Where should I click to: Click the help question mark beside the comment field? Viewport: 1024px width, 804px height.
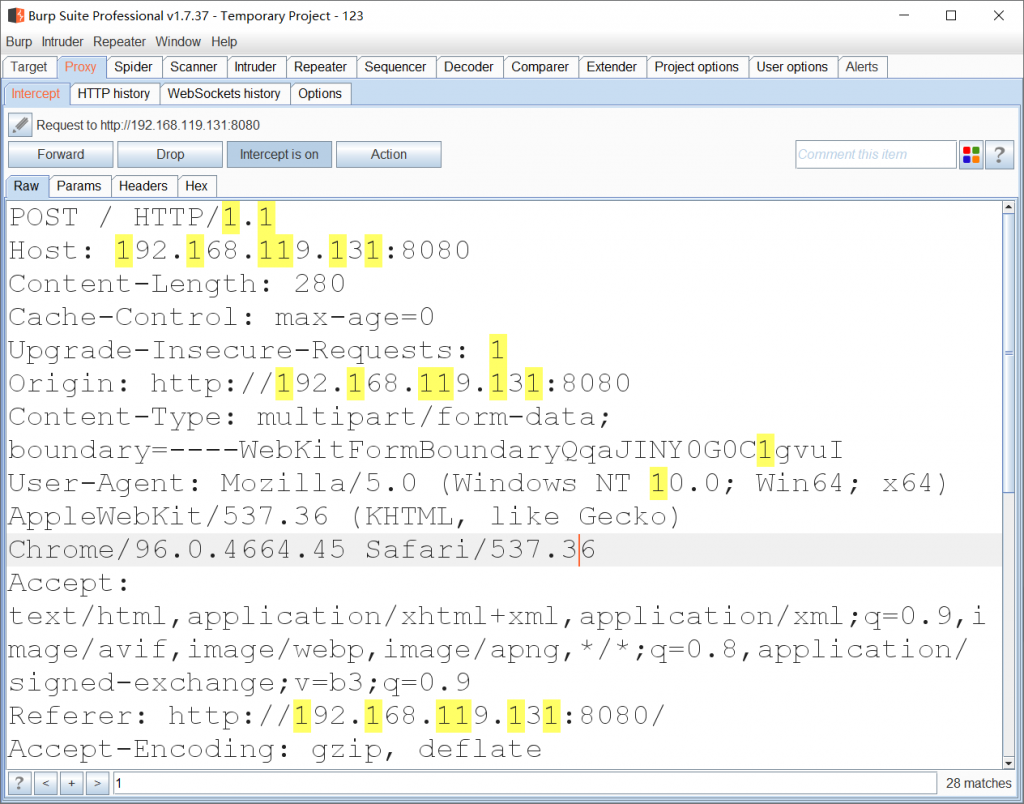tap(999, 155)
